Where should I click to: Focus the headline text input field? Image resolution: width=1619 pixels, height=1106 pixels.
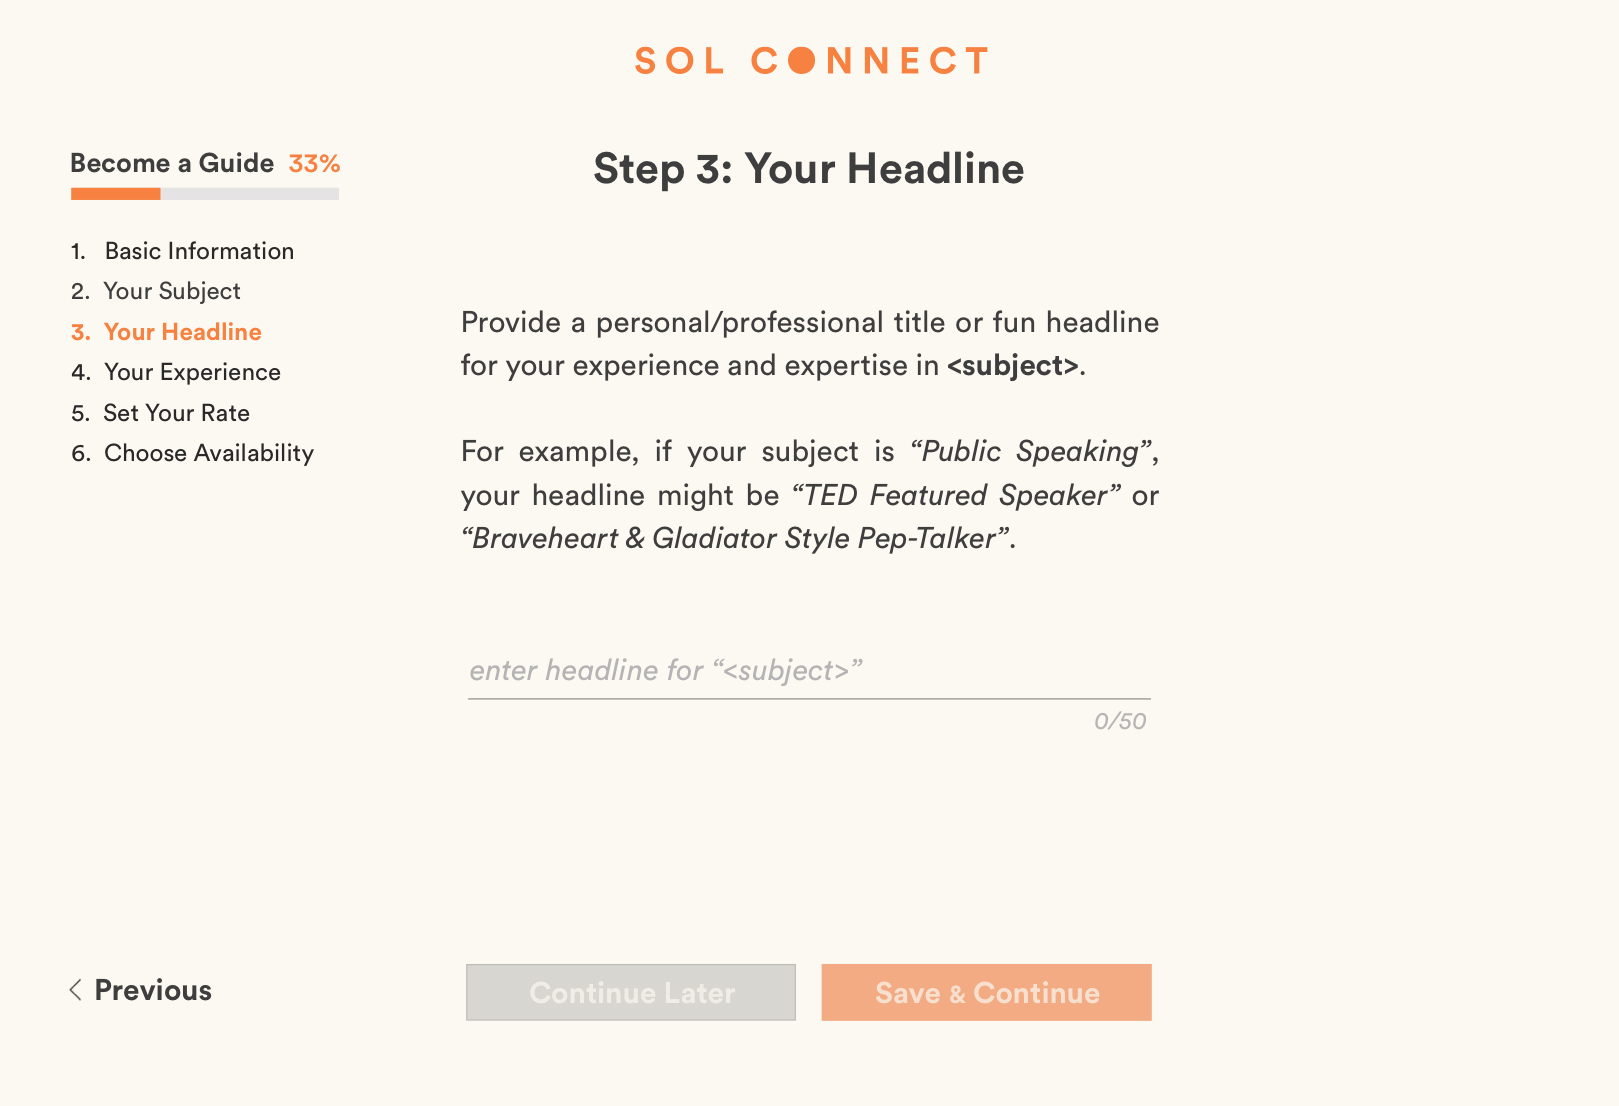click(x=808, y=671)
